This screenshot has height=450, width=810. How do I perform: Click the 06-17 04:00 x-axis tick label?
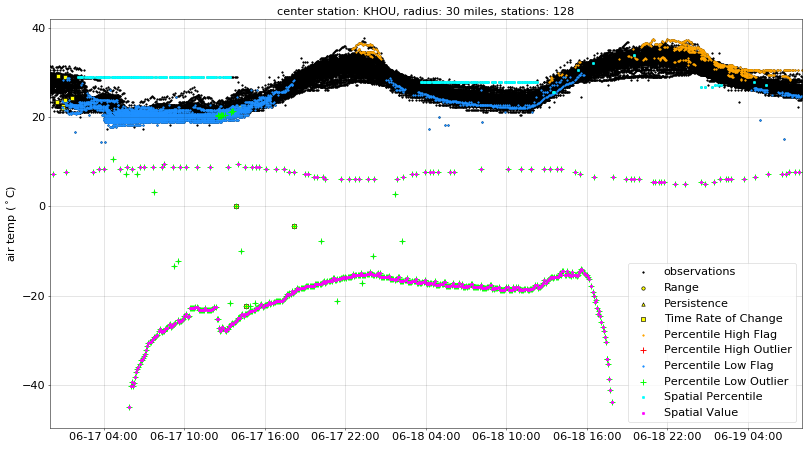pos(105,437)
